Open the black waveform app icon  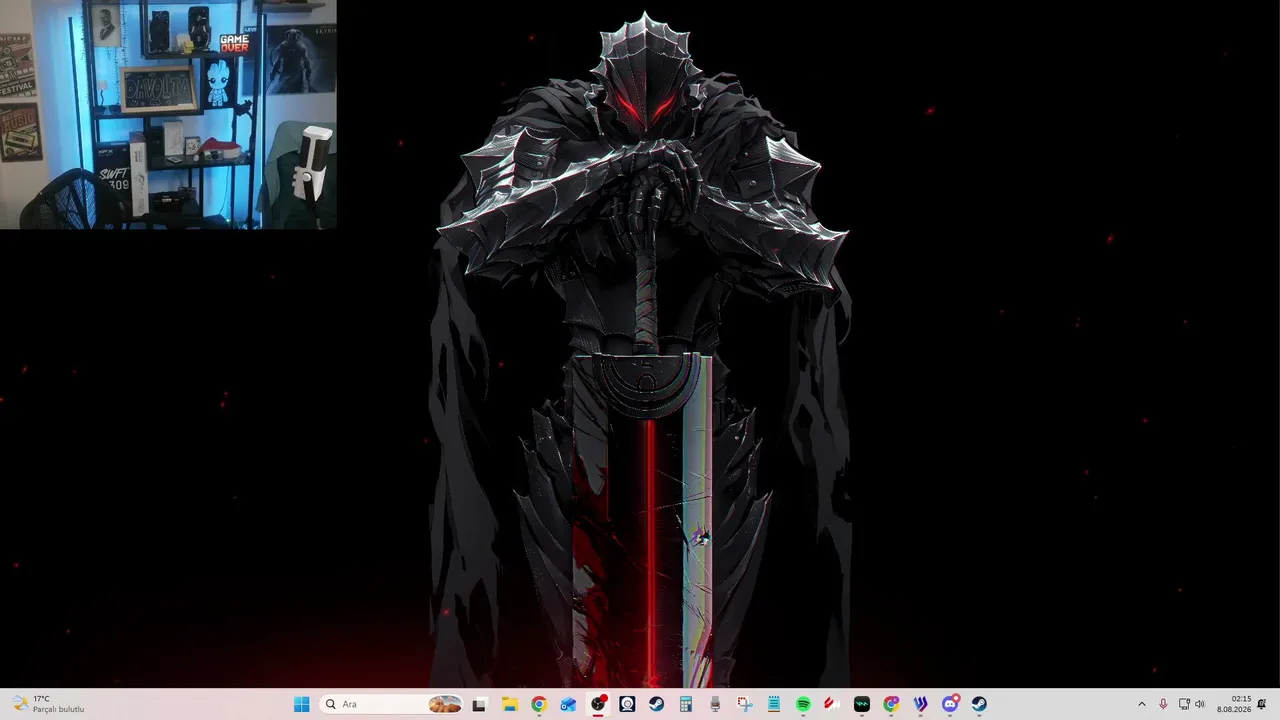click(x=862, y=704)
